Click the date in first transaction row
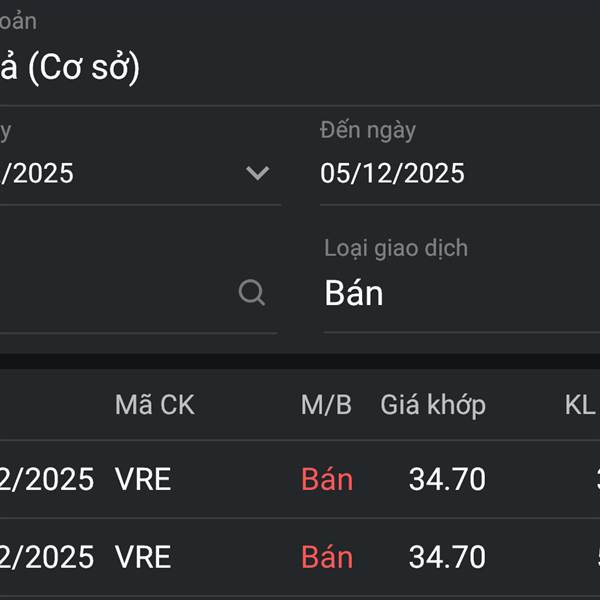Screen dimensions: 600x600 pyautogui.click(x=47, y=480)
